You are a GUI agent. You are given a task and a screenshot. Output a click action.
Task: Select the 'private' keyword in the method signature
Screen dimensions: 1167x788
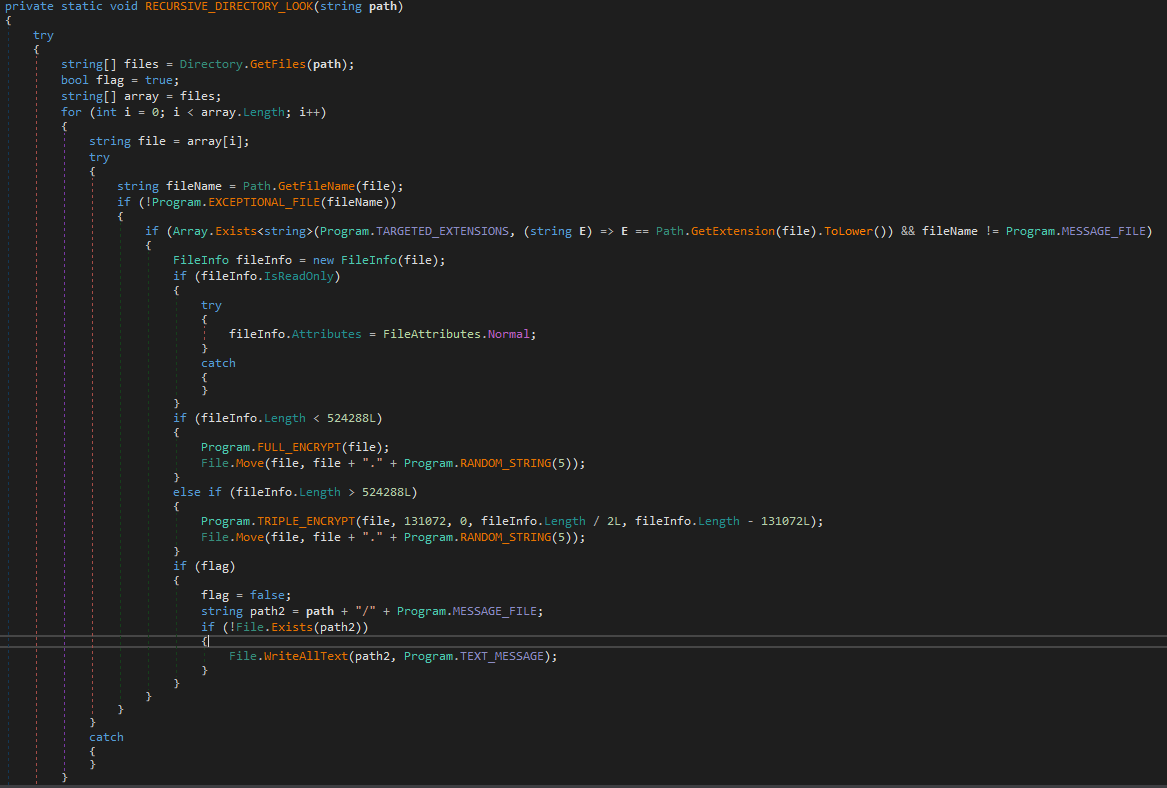point(29,7)
